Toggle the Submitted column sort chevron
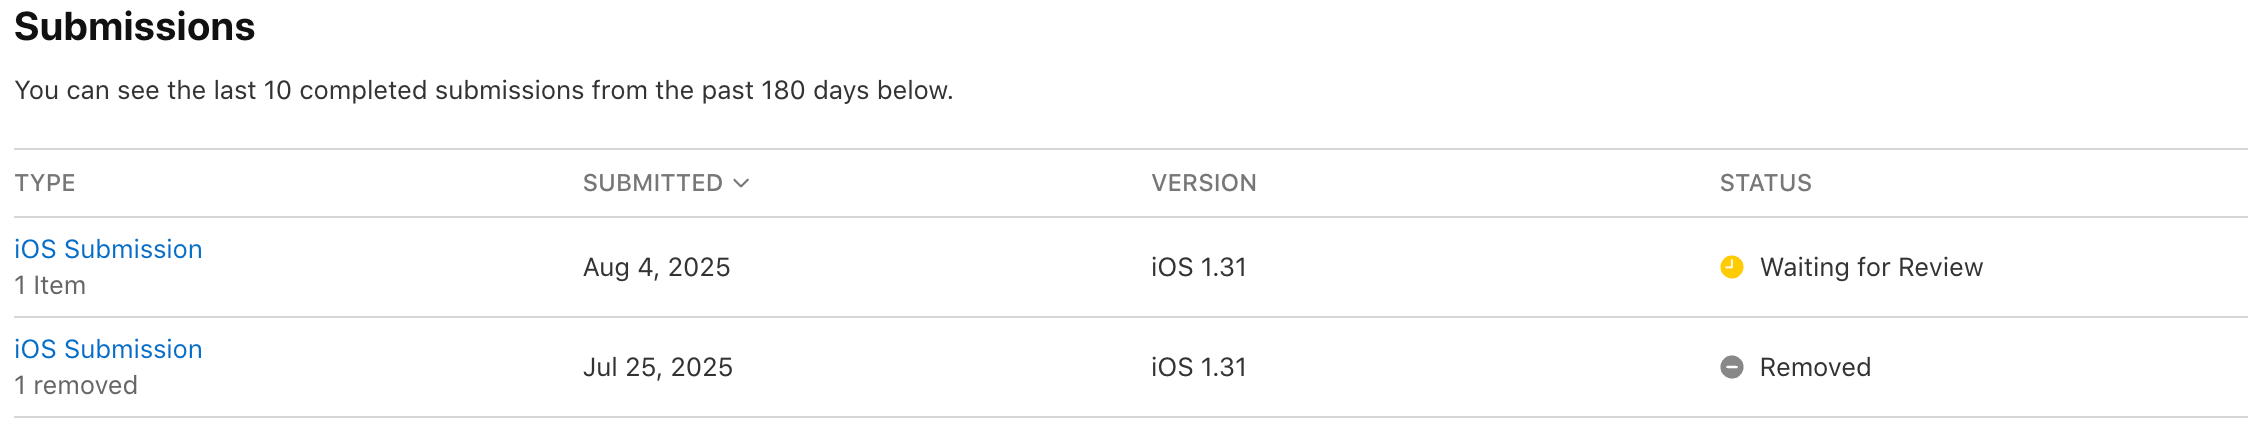This screenshot has height=424, width=2264. (x=741, y=183)
